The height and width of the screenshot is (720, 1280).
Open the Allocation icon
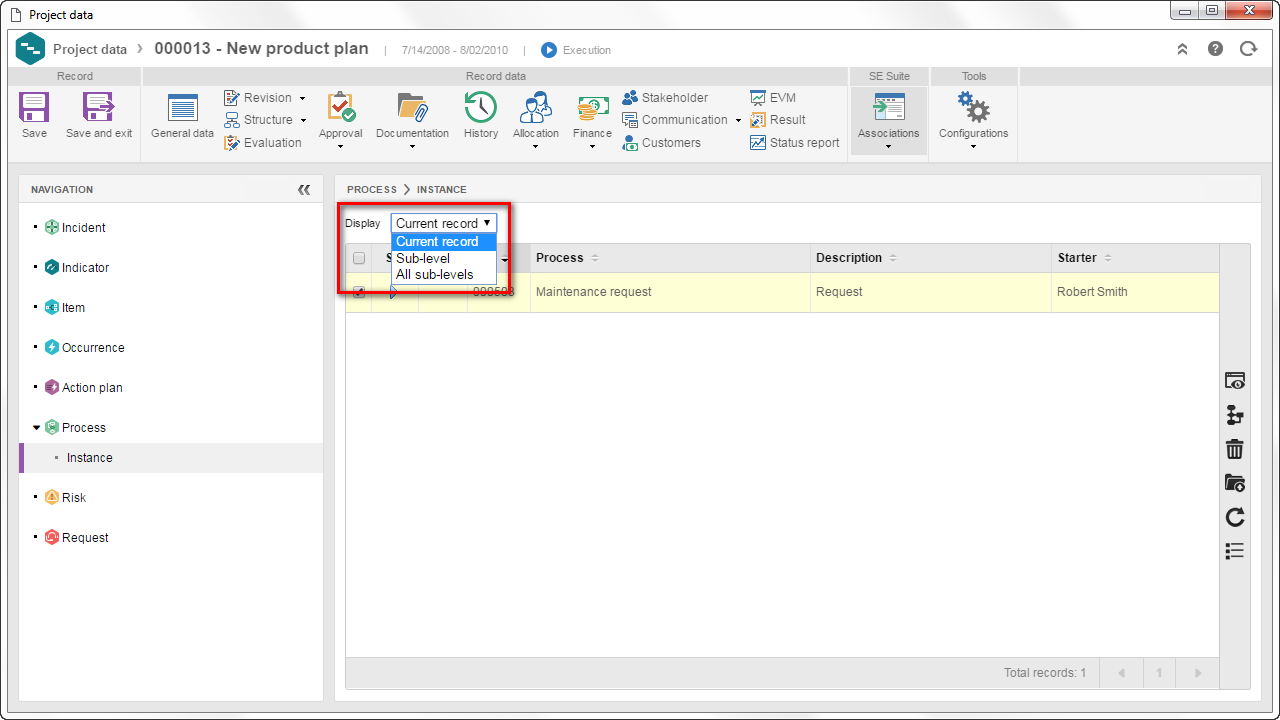click(536, 107)
